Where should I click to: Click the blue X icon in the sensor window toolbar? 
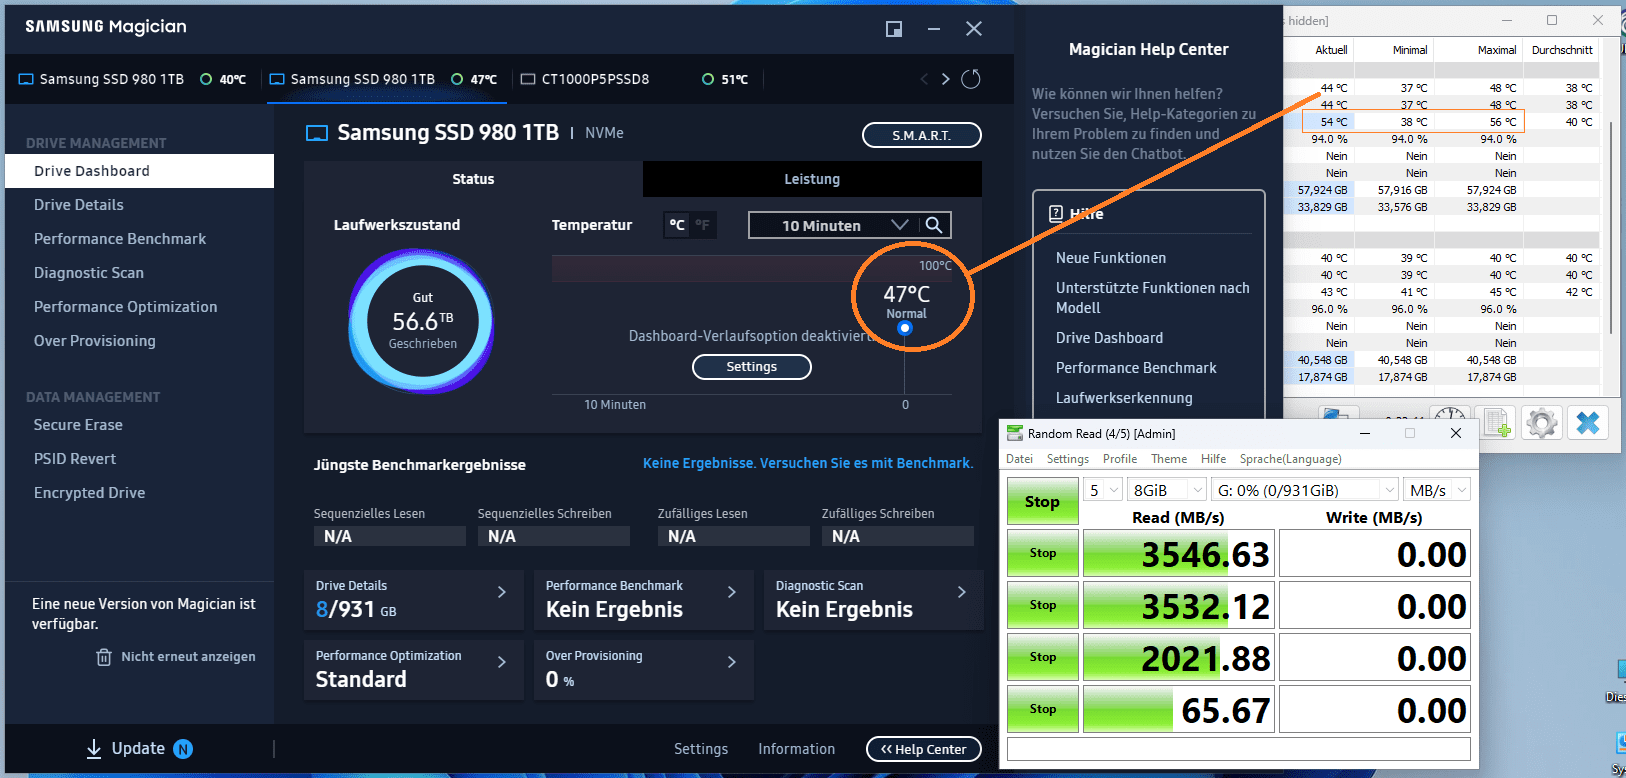coord(1588,424)
